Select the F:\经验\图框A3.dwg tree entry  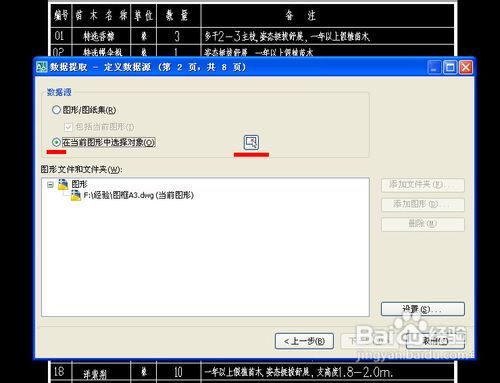click(138, 195)
